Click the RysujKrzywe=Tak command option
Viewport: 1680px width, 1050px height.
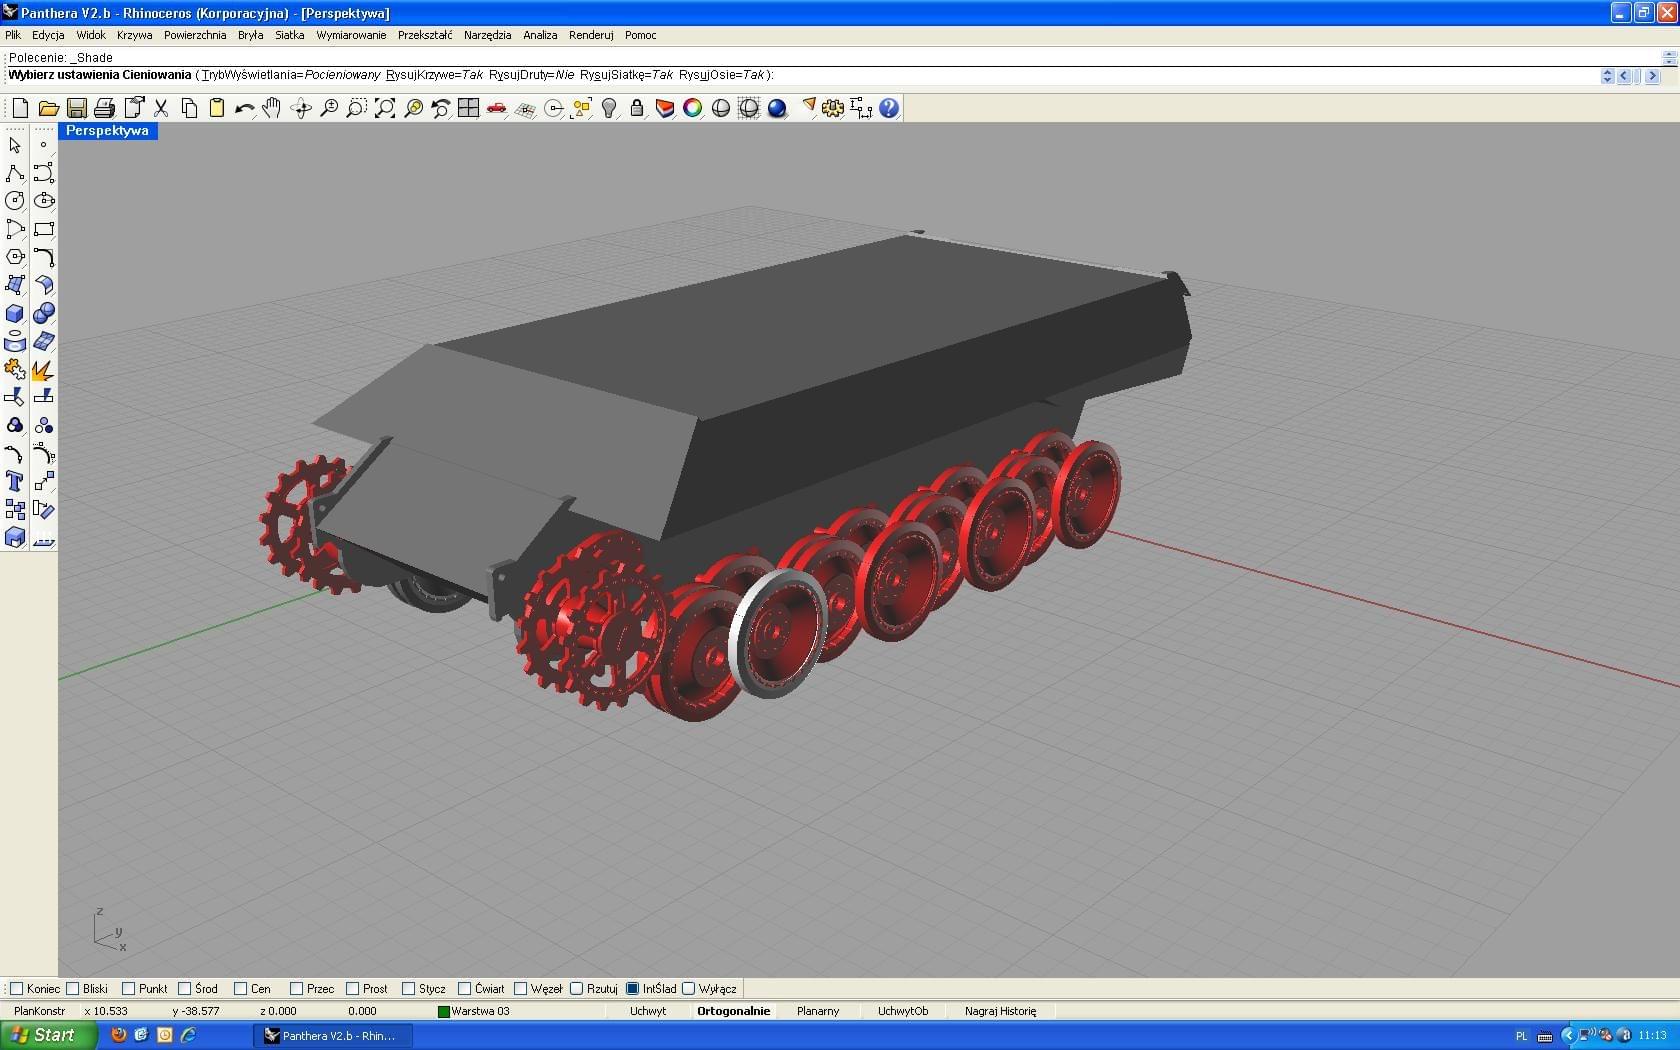point(434,75)
